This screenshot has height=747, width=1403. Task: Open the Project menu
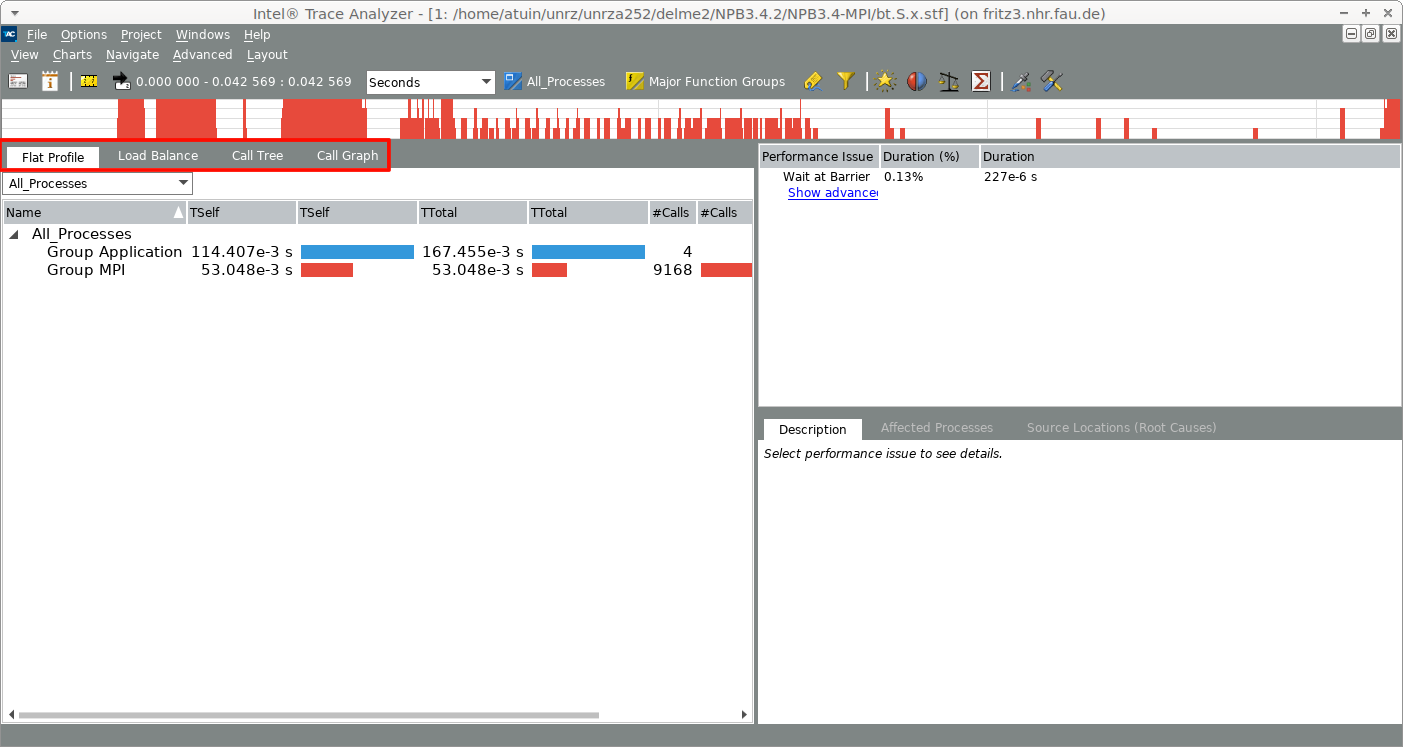click(141, 34)
